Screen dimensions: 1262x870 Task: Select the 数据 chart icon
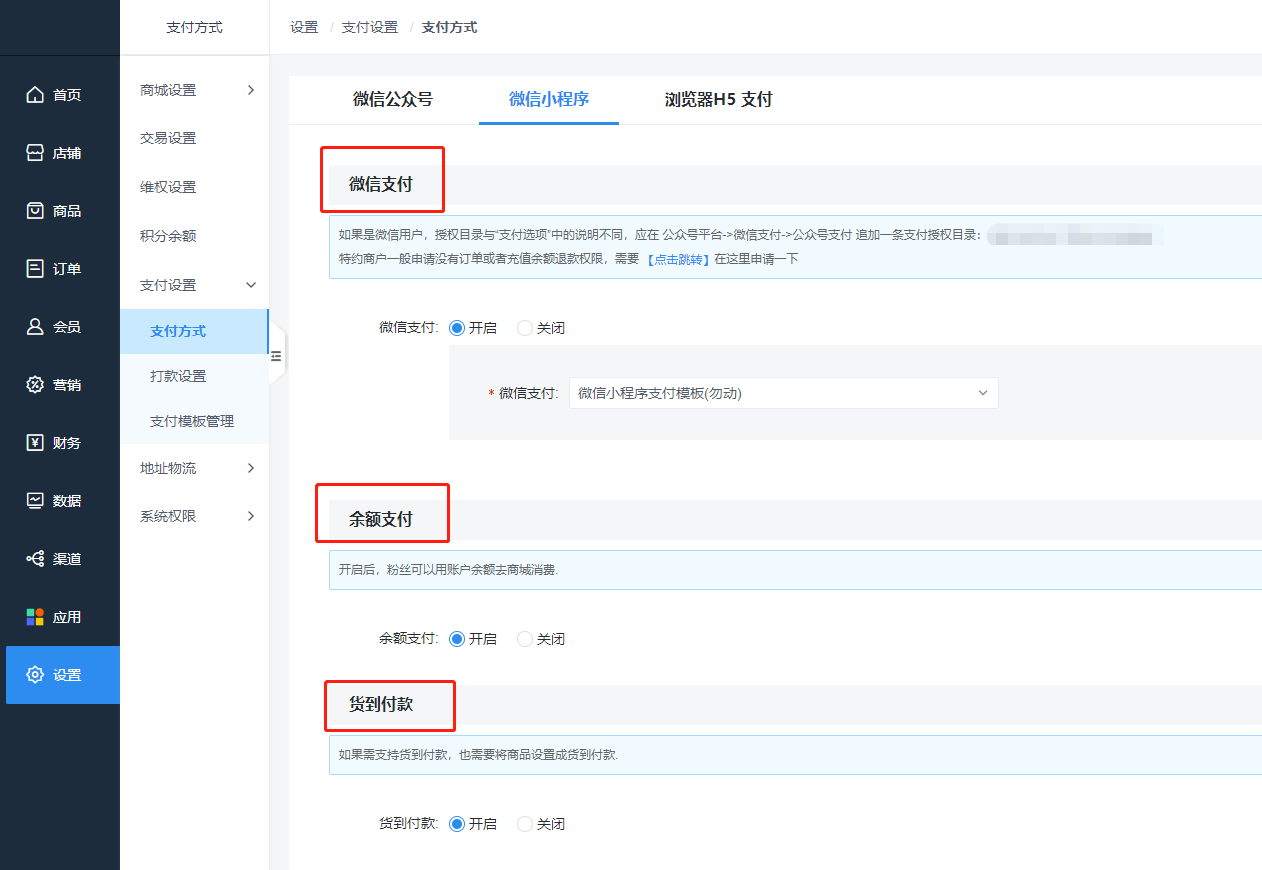35,501
